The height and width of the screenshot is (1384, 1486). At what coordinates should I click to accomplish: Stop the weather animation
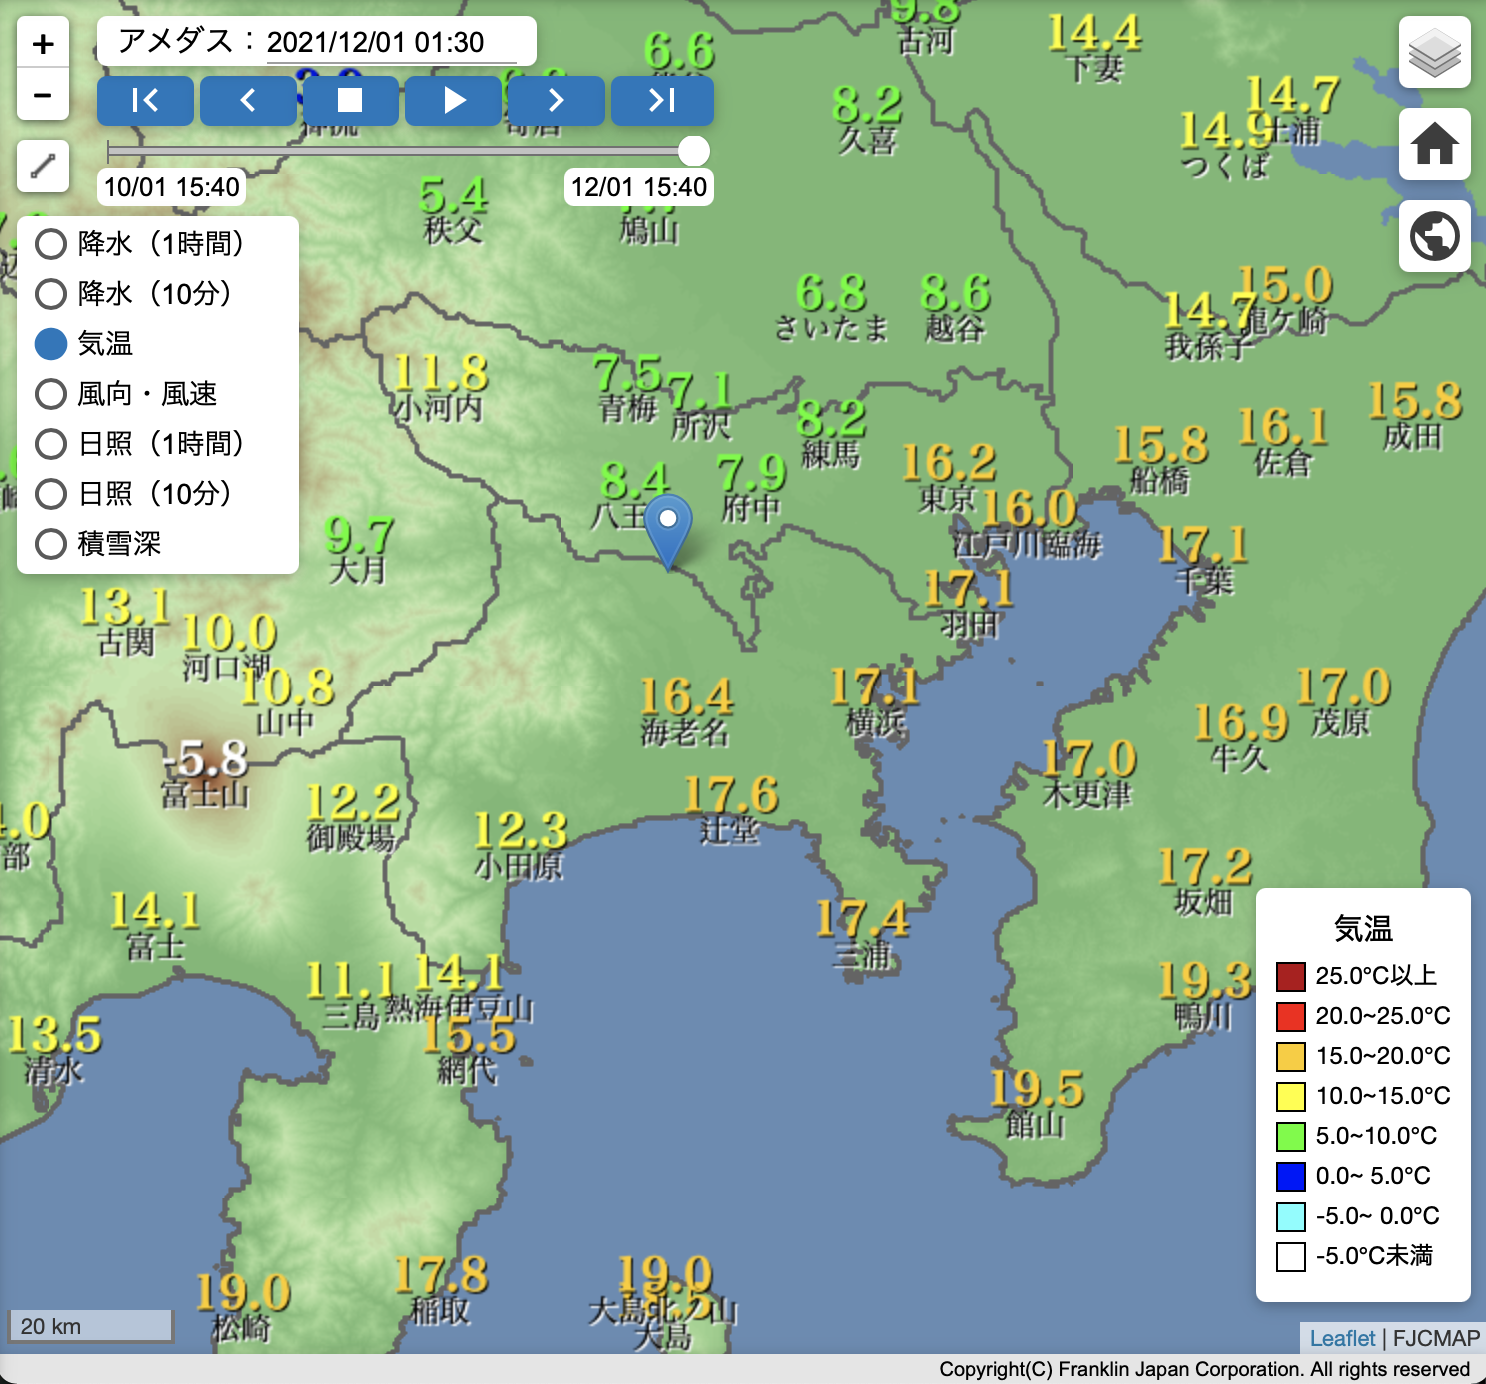350,101
